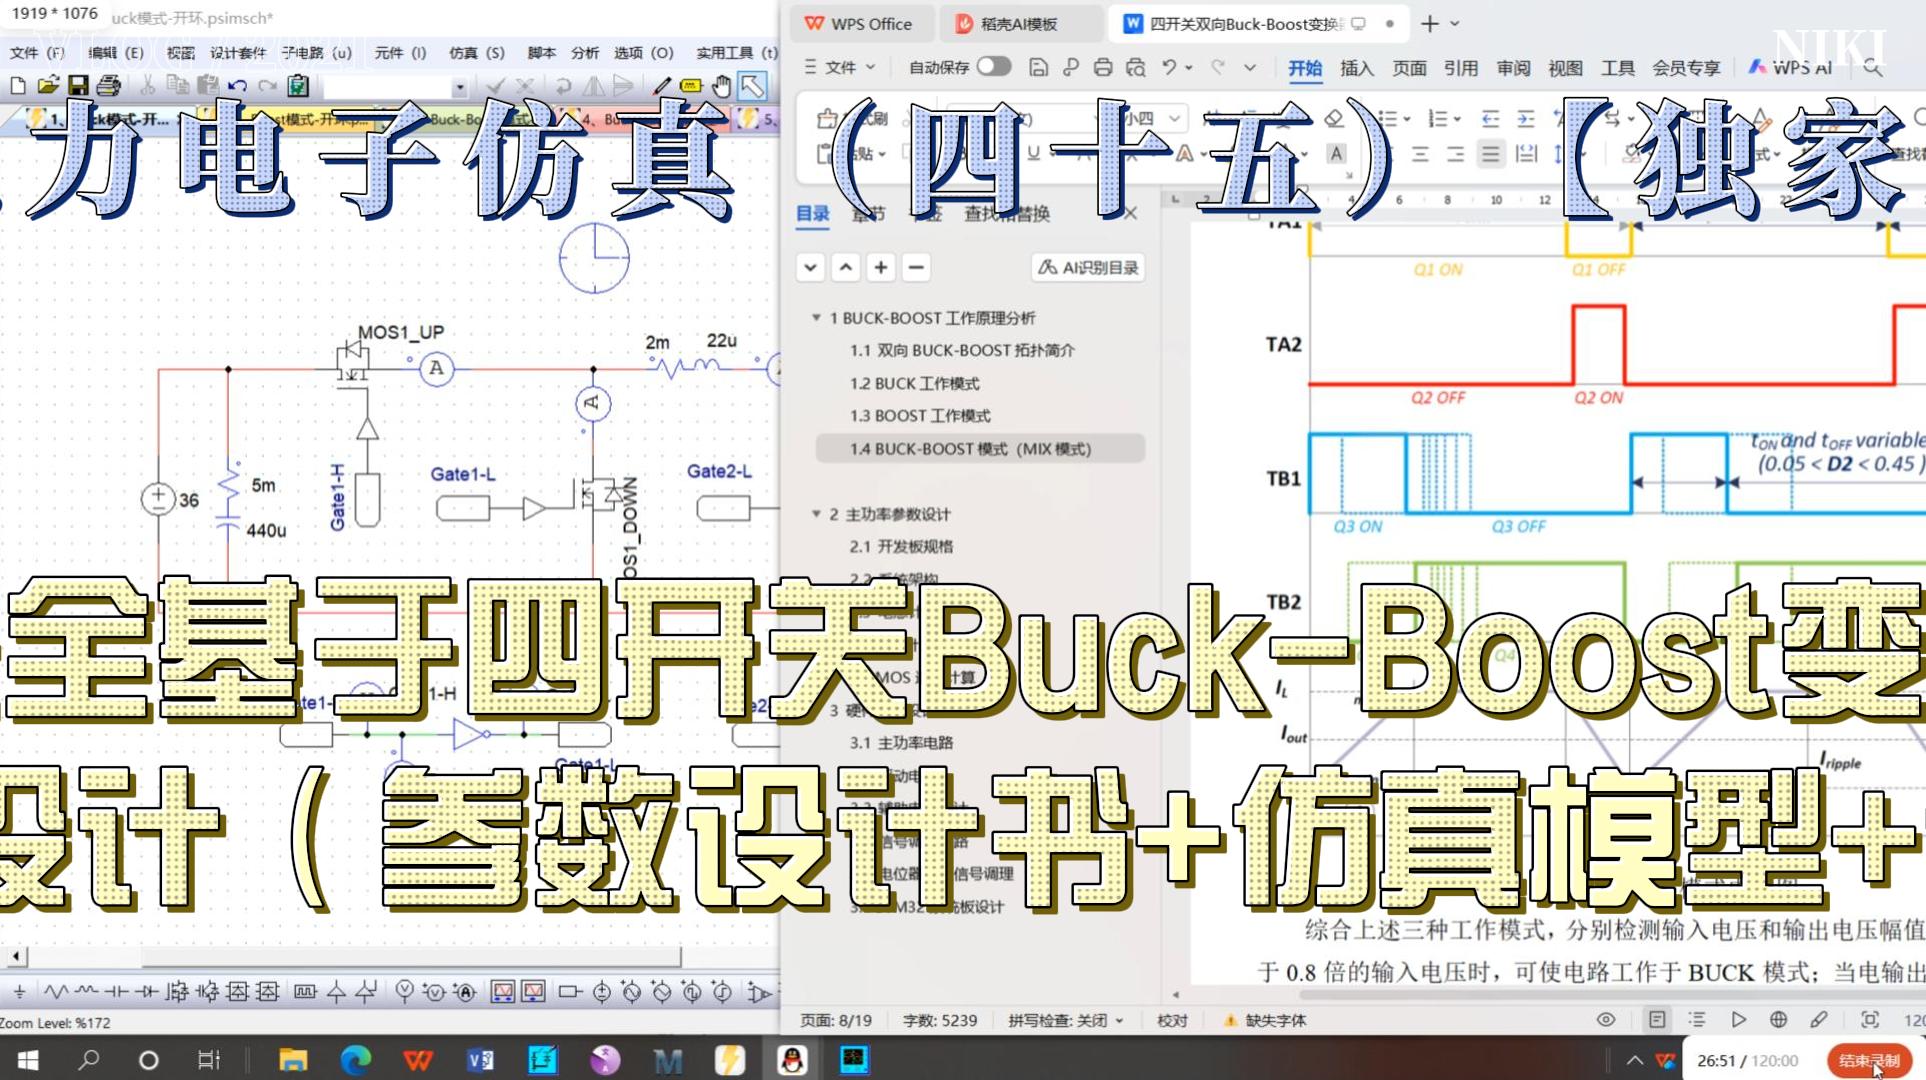Select the wire pencil tool in PSIM

(661, 86)
